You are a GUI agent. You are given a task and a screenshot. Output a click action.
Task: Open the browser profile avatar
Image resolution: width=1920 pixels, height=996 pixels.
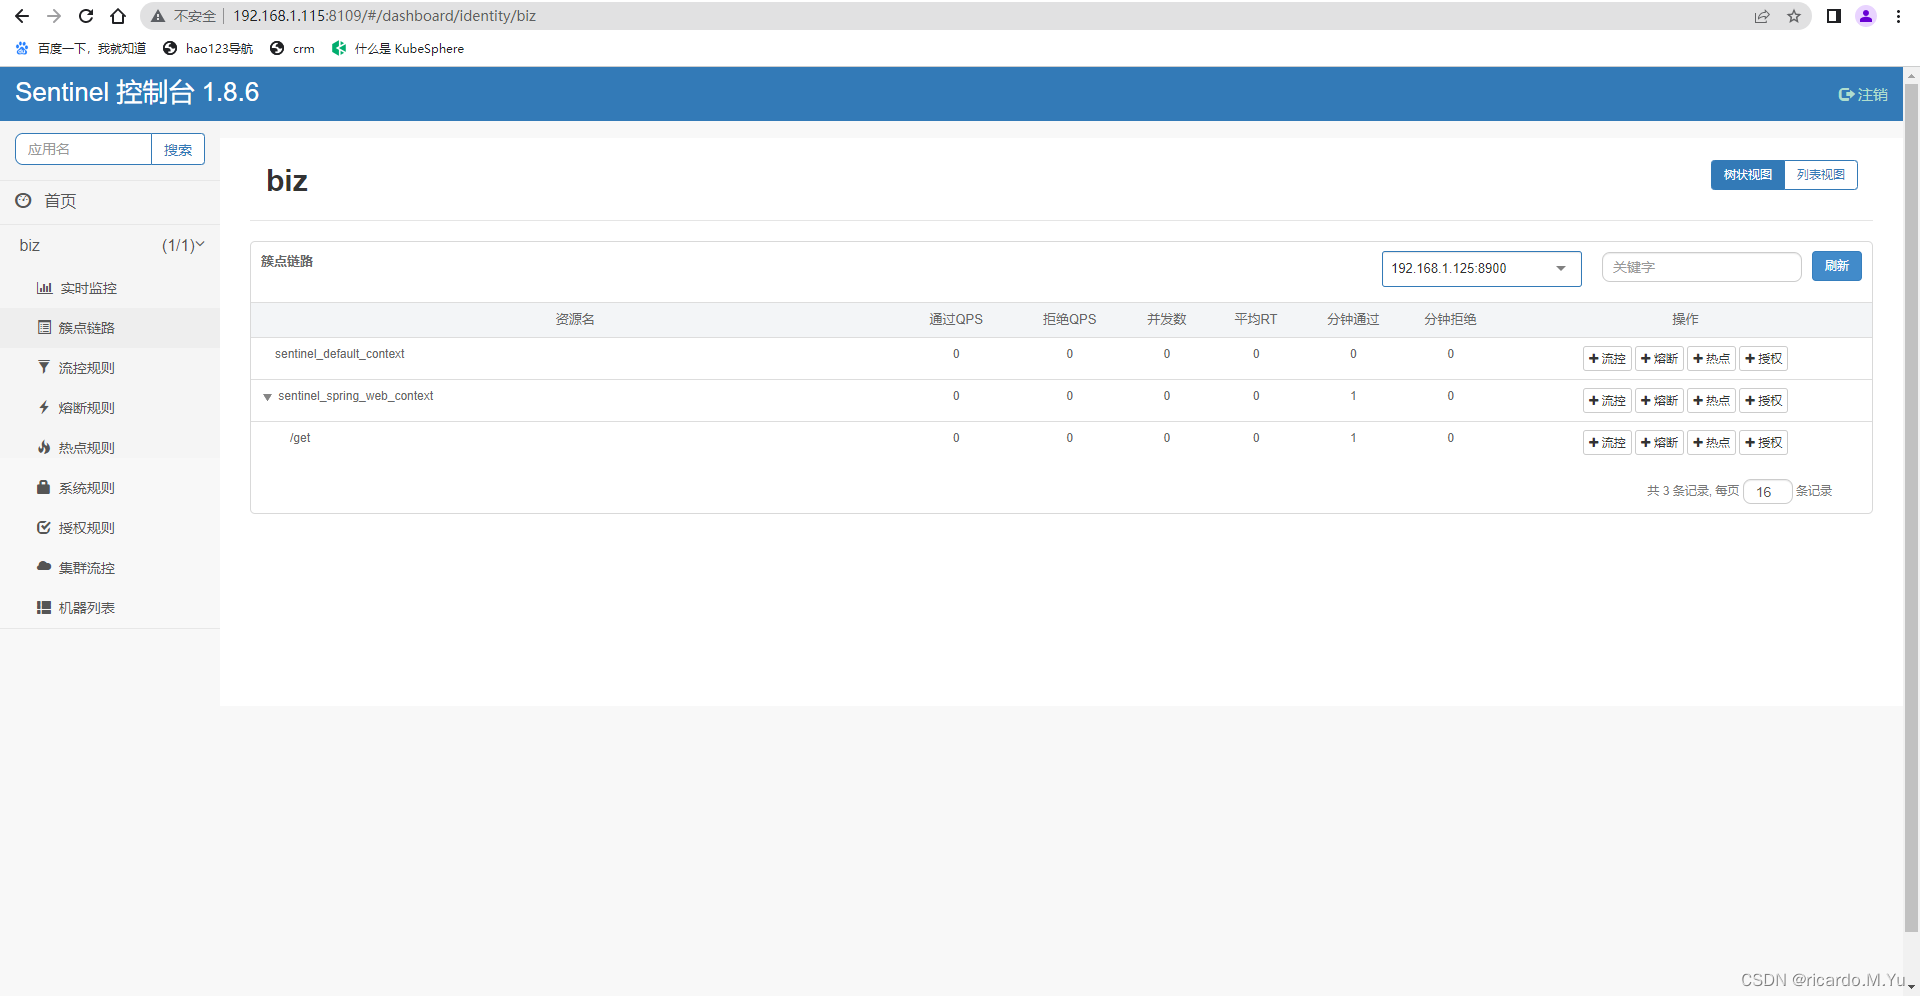(1866, 16)
